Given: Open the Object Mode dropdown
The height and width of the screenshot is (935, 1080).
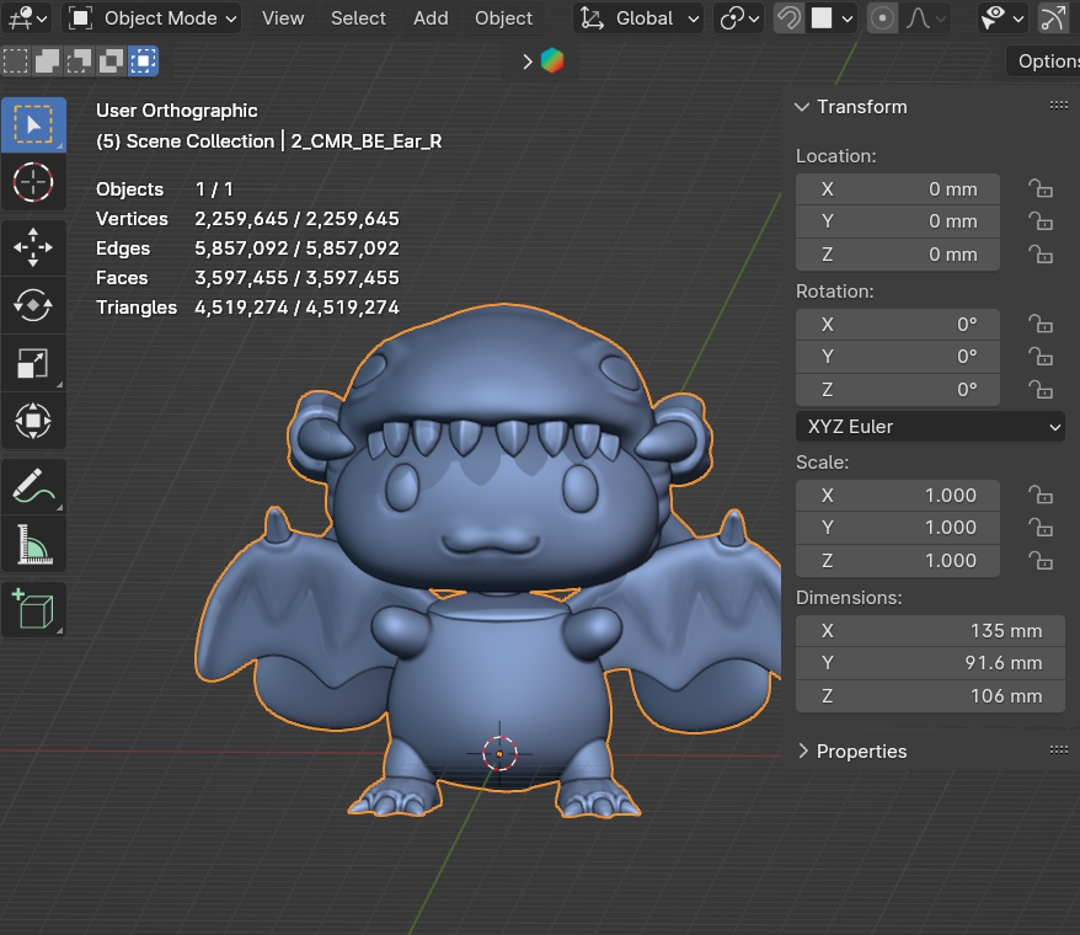Looking at the screenshot, I should (153, 18).
